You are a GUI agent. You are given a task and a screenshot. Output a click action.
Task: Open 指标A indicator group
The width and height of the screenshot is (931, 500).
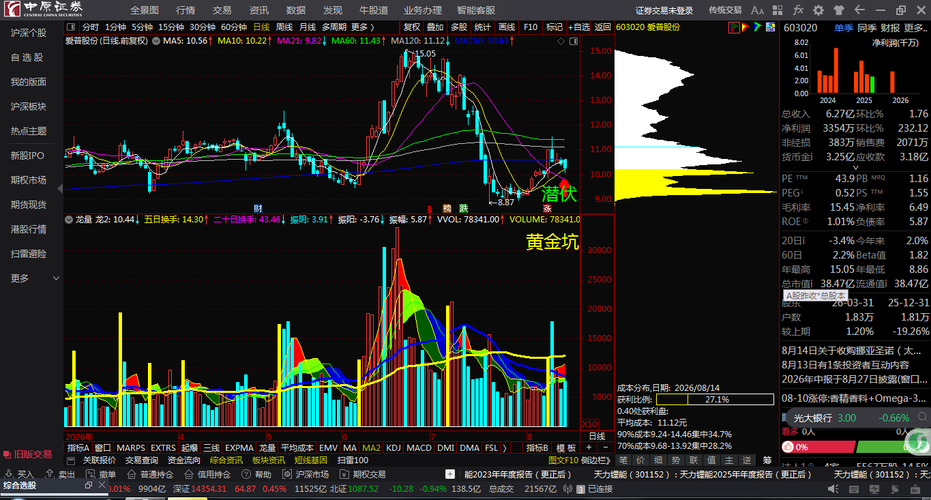[x=78, y=448]
